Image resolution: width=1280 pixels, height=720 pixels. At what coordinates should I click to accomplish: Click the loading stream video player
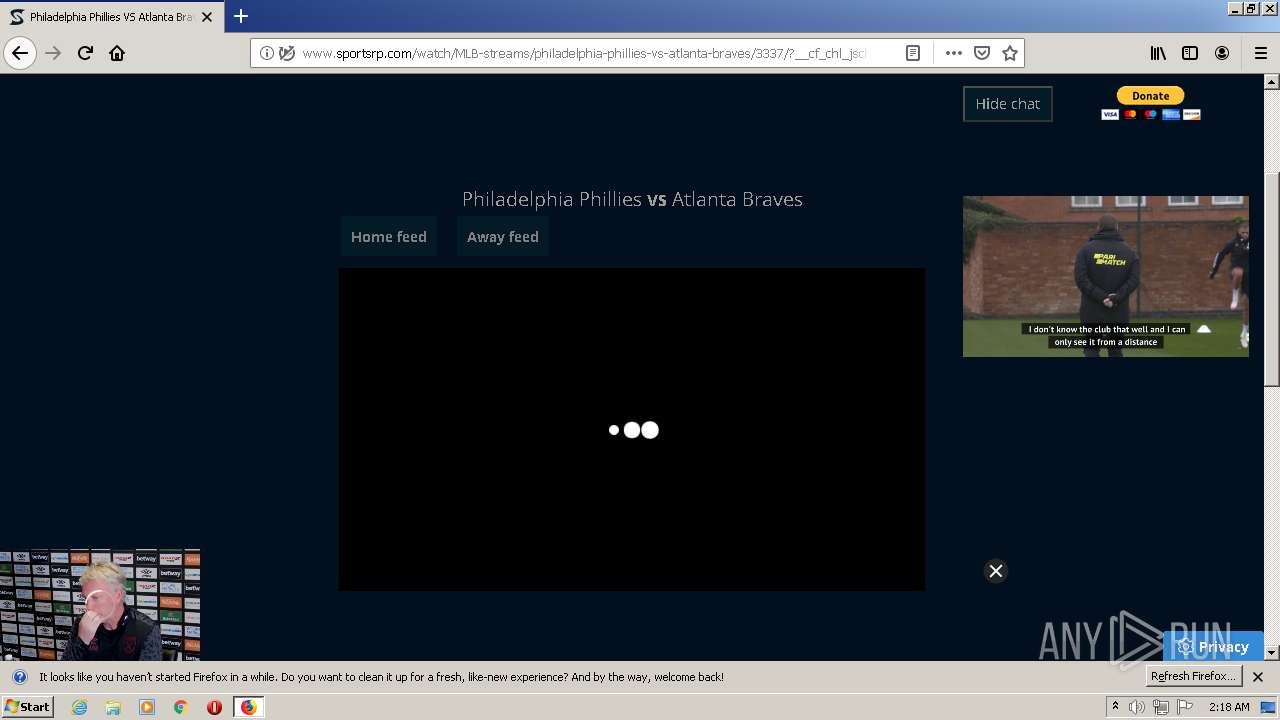pyautogui.click(x=632, y=429)
